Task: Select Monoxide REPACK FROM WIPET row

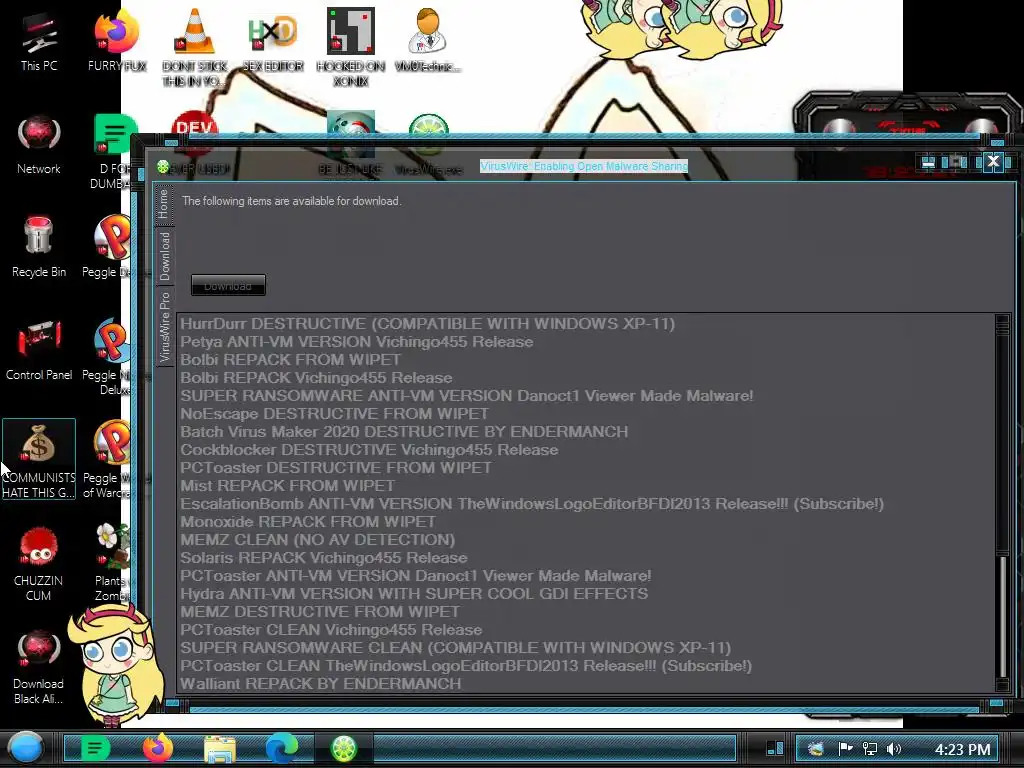Action: pyautogui.click(x=585, y=522)
